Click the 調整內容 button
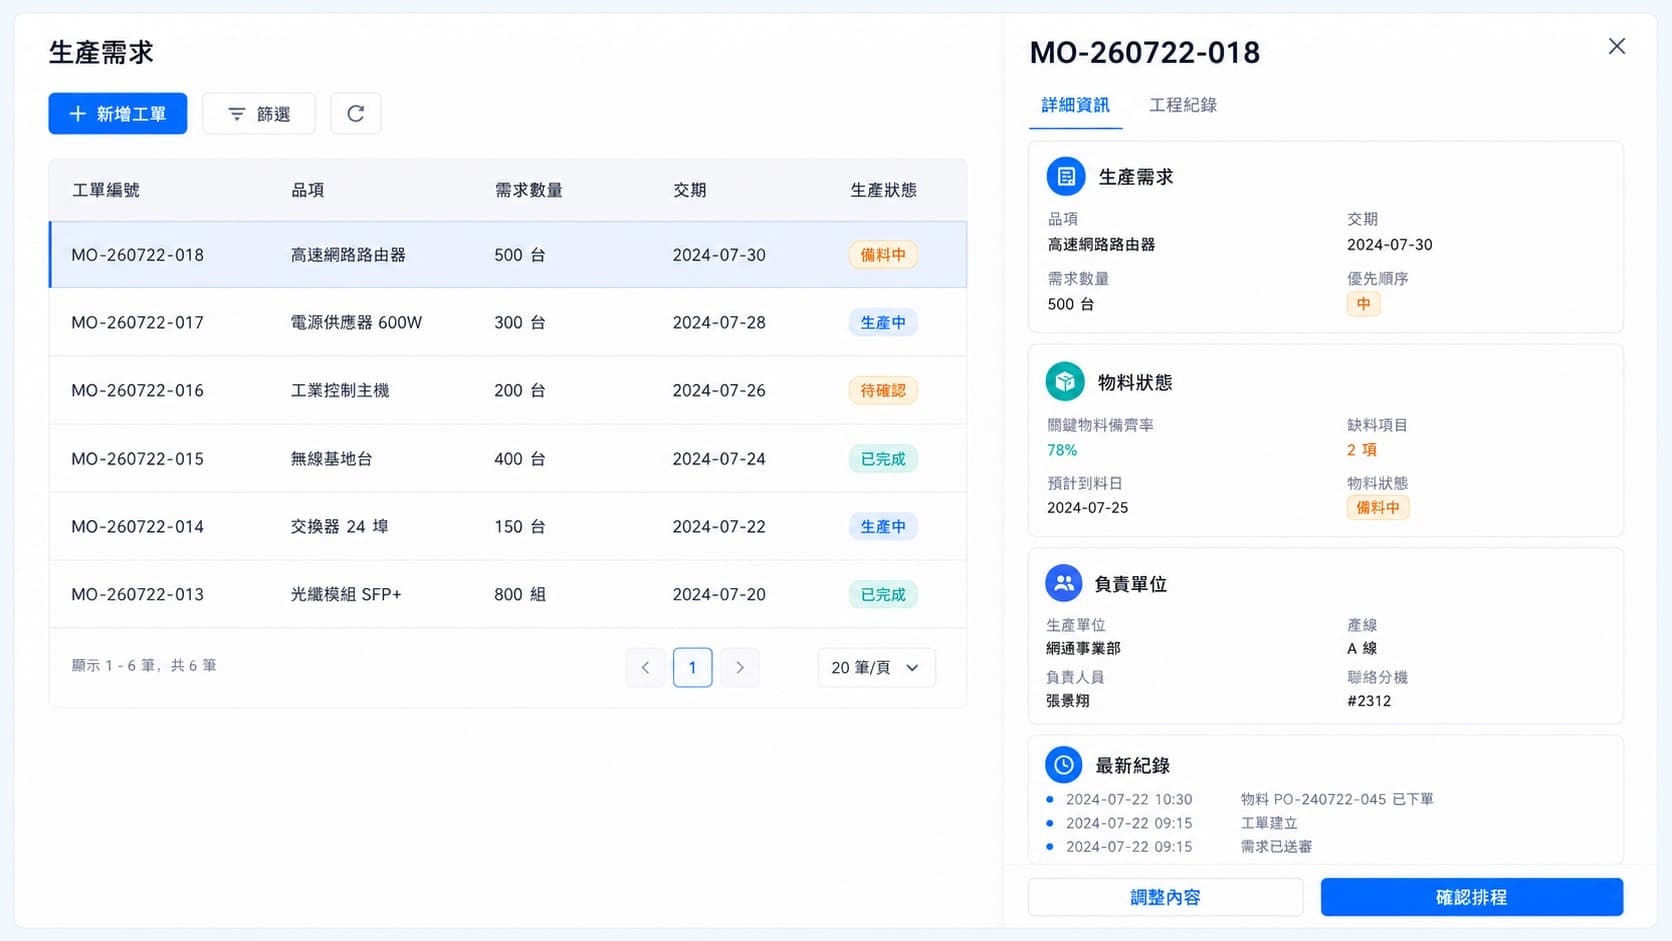The width and height of the screenshot is (1672, 941). pos(1165,897)
